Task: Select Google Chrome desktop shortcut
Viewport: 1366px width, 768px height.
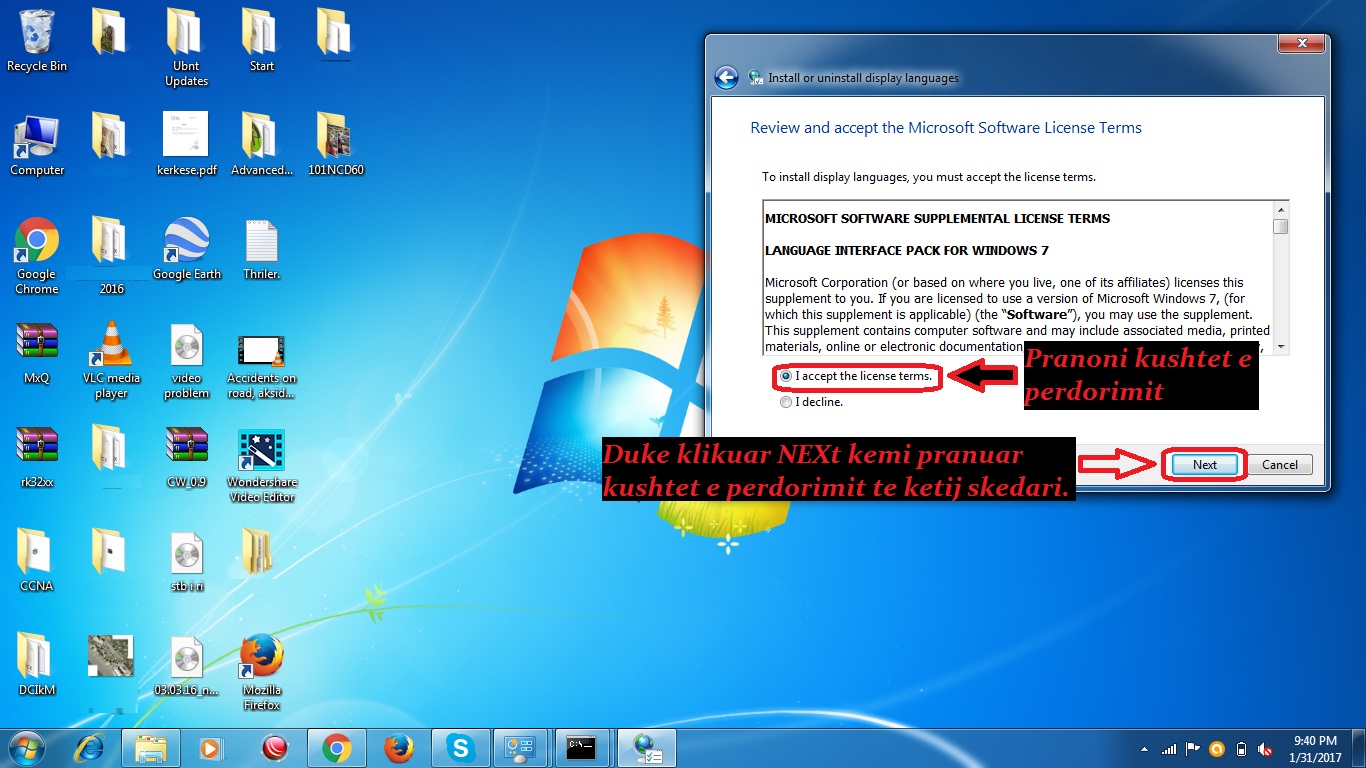Action: click(37, 256)
